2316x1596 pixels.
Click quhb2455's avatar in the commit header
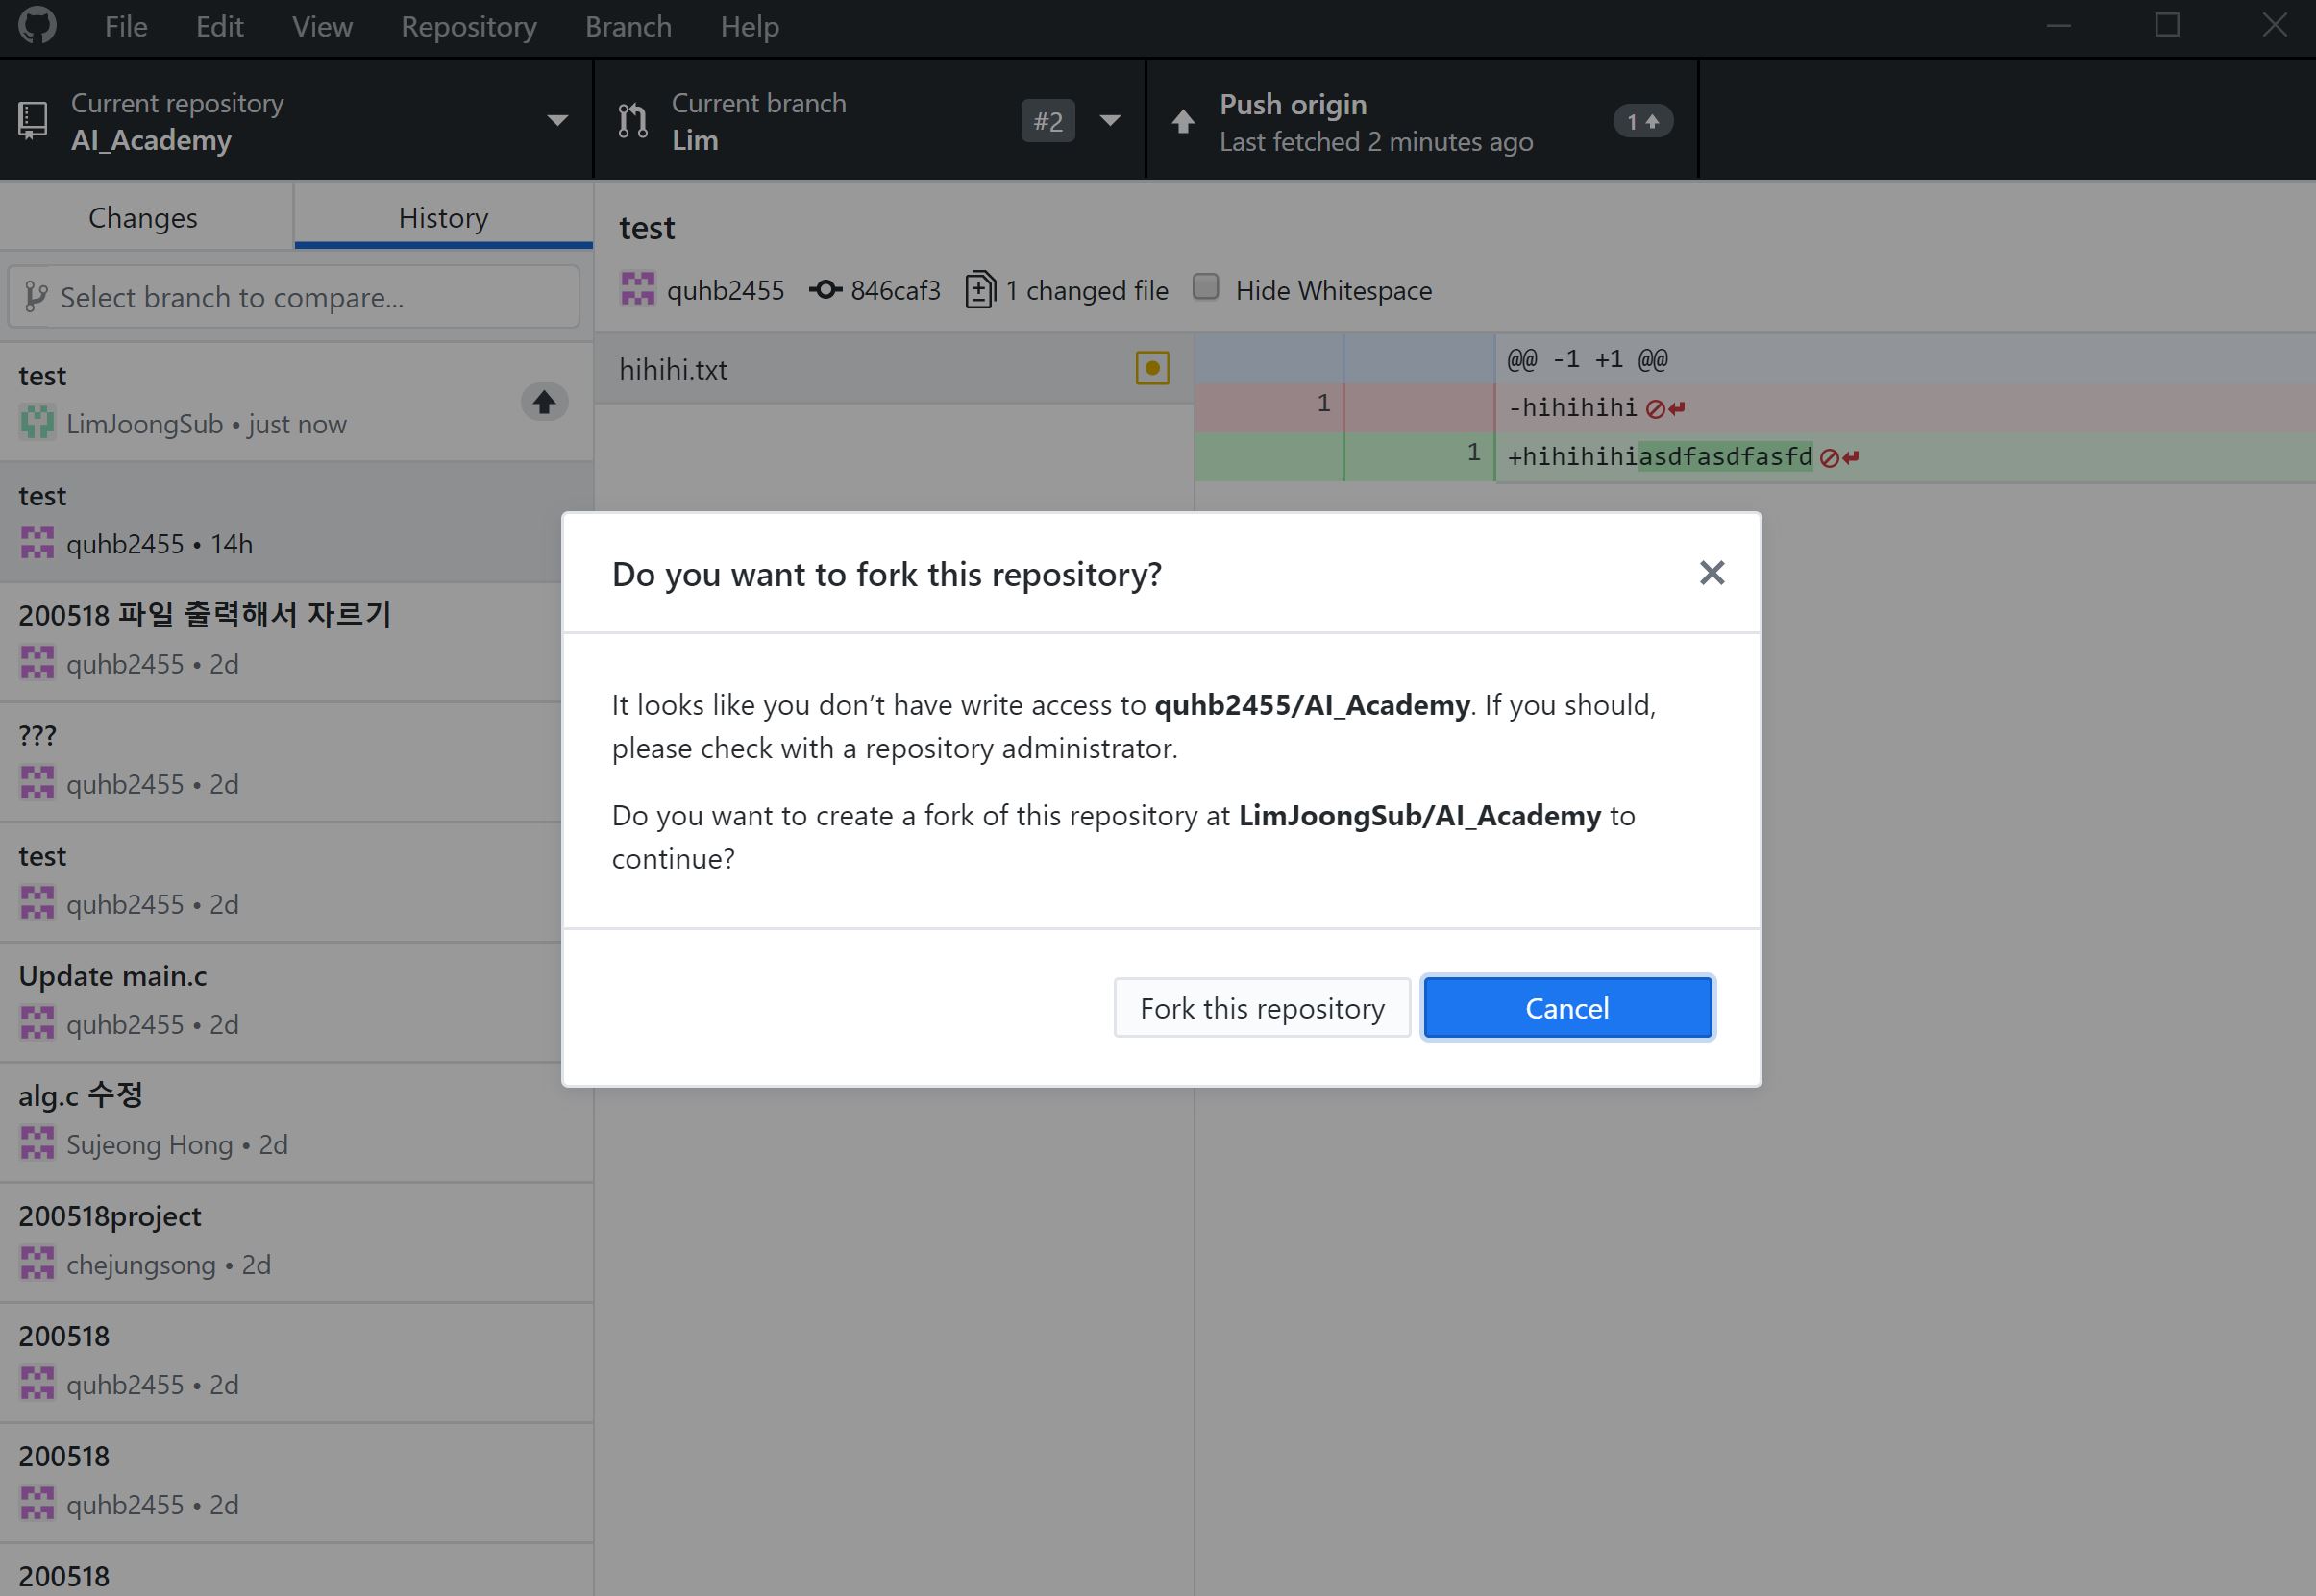coord(640,289)
